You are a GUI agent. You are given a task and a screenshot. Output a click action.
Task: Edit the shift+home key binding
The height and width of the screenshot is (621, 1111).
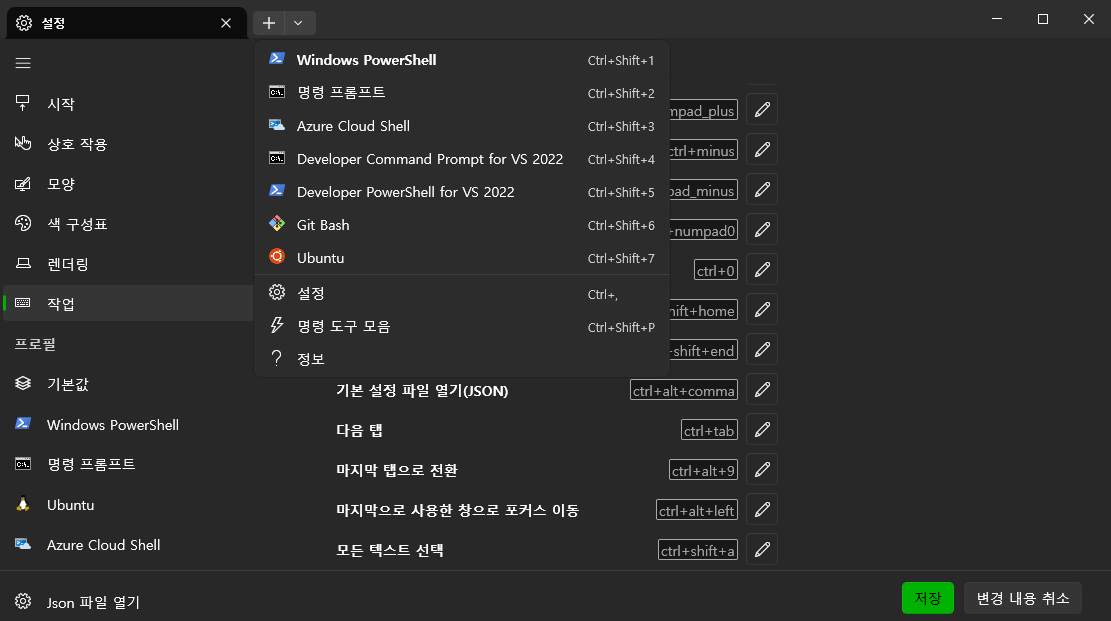(x=762, y=310)
